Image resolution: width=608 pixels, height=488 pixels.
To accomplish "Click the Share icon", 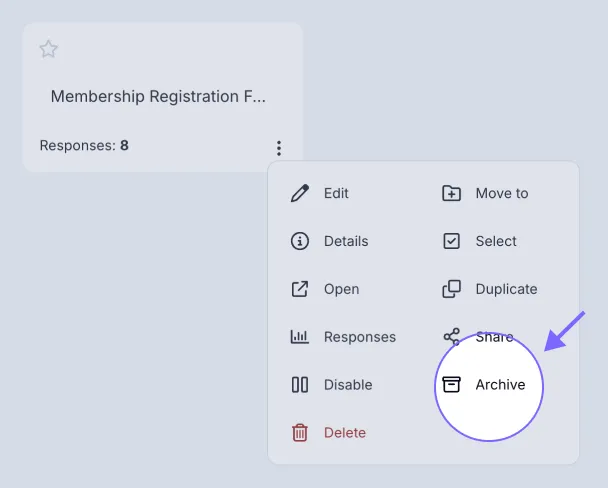I will [452, 337].
